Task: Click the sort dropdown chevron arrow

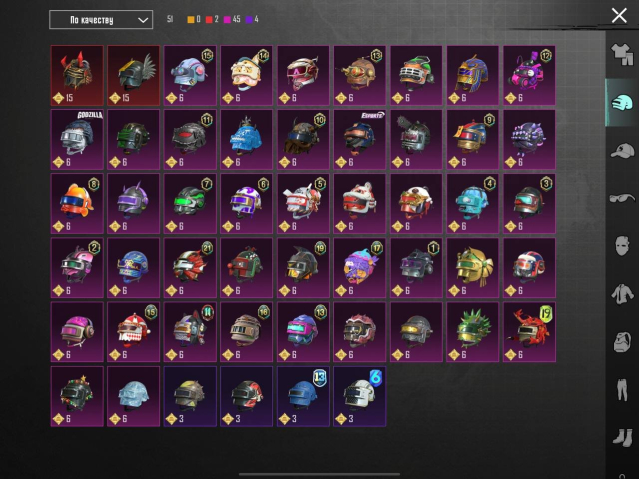Action: point(143,20)
